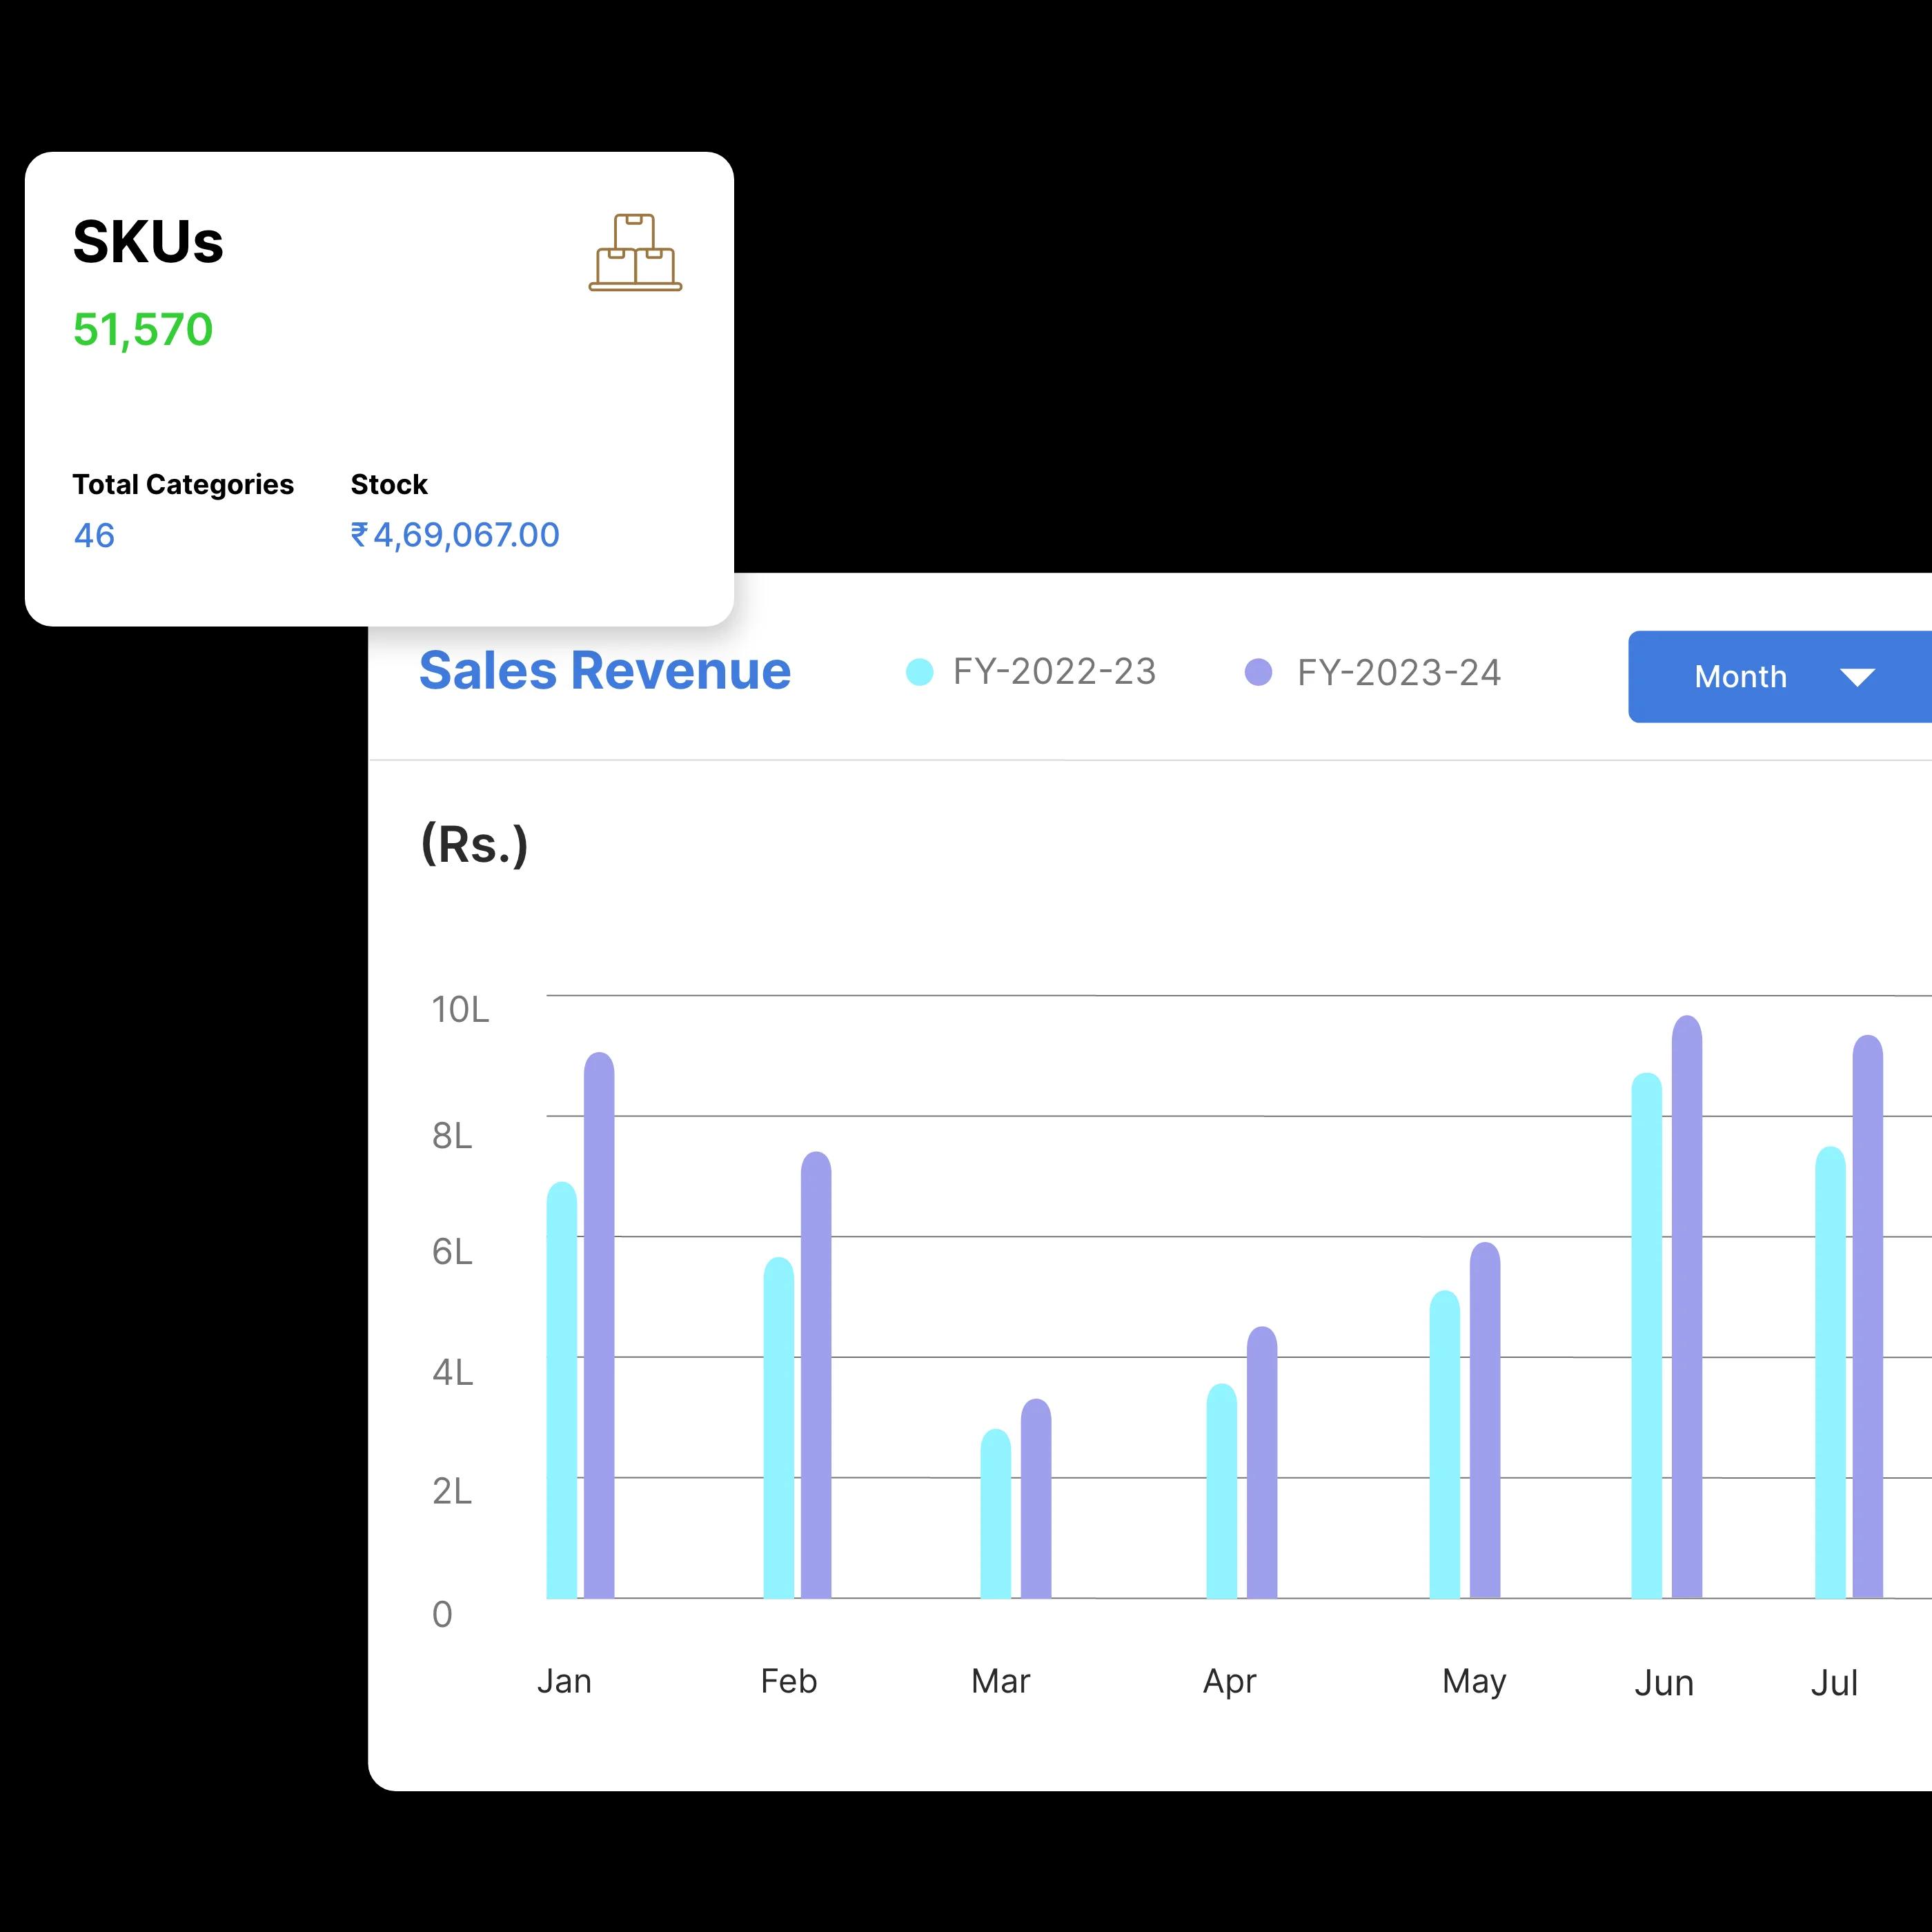Click the Month dropdown arrow
Image resolution: width=1932 pixels, height=1932 pixels.
coord(1857,677)
